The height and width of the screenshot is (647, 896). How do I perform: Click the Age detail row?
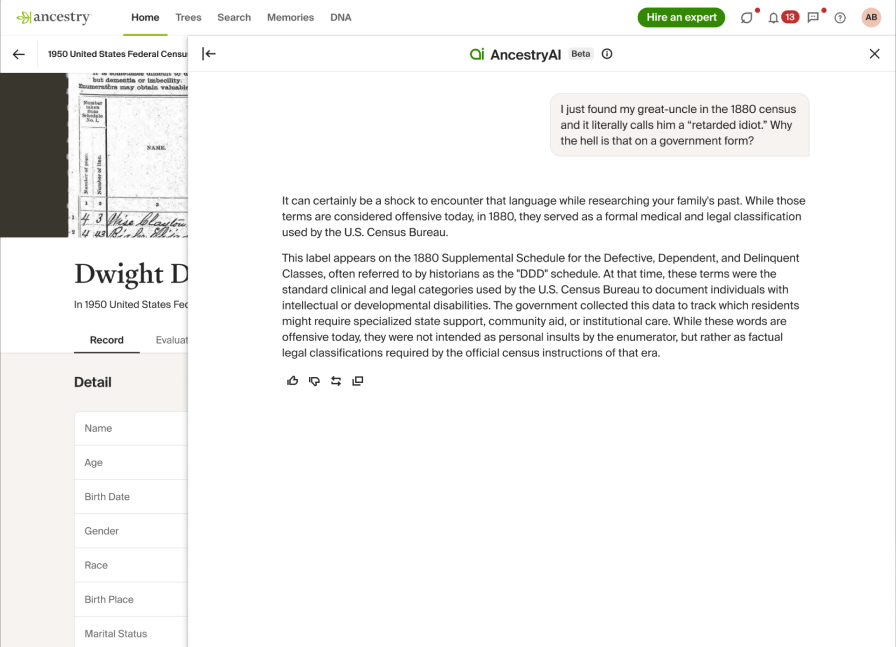pyautogui.click(x=131, y=462)
